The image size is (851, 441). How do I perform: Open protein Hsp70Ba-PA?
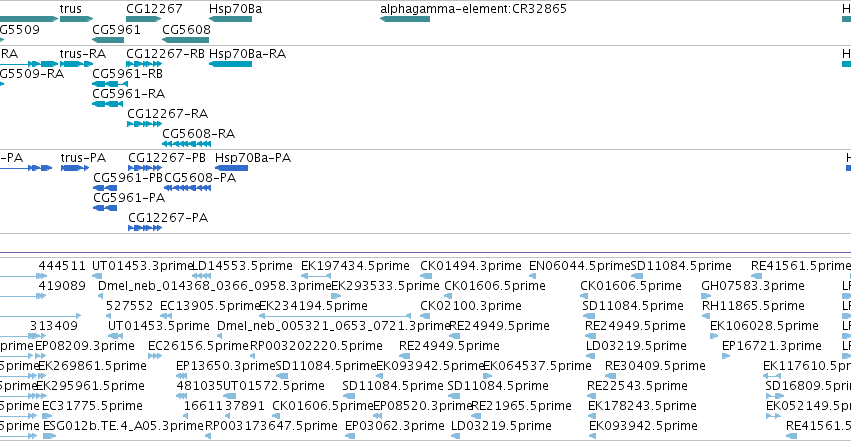253,158
